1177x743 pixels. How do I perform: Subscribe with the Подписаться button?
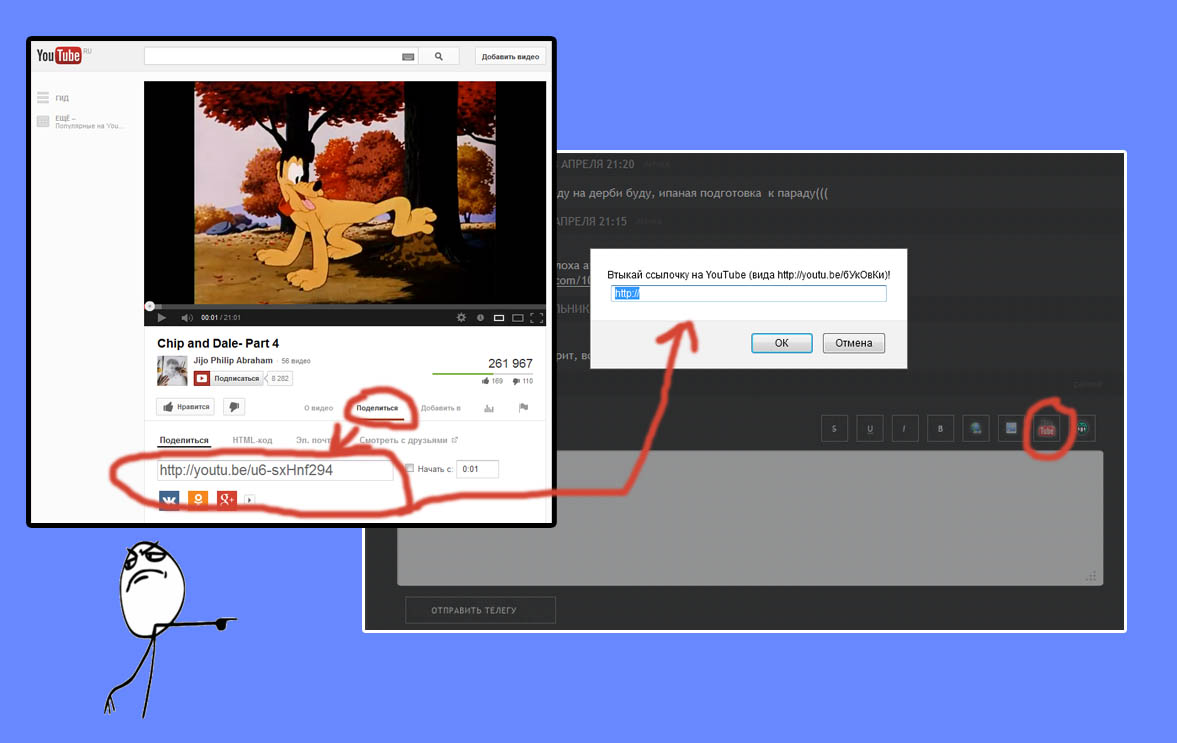(x=228, y=378)
